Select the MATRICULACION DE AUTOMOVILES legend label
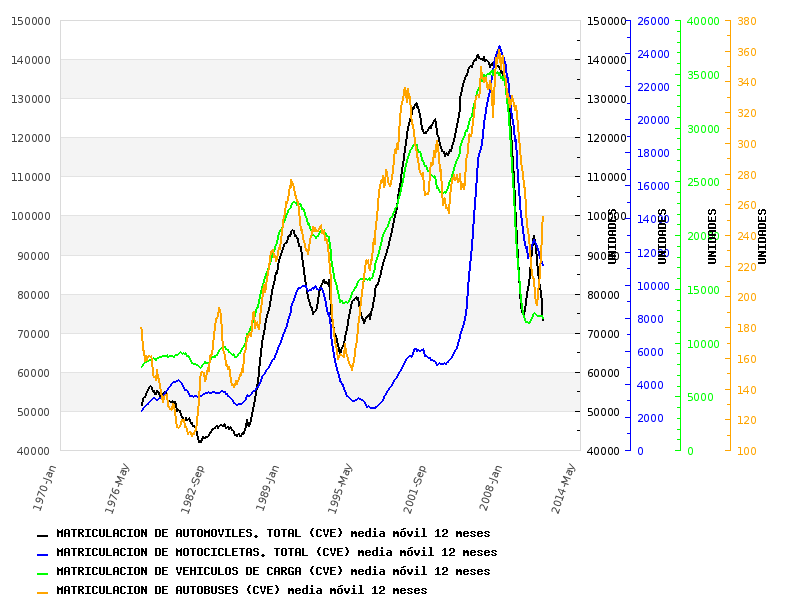Screen dimensions: 800x600 (273, 534)
